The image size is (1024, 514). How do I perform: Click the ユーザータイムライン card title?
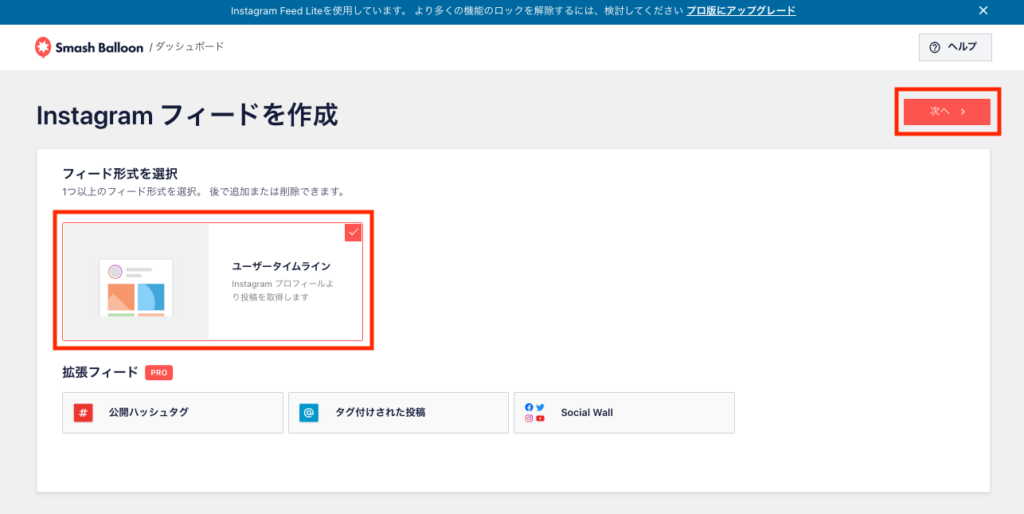tap(281, 266)
